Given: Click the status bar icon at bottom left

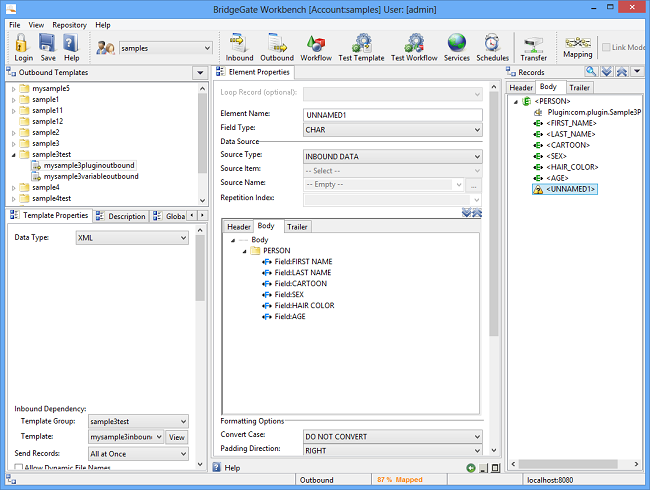Looking at the screenshot, I should tap(11, 480).
